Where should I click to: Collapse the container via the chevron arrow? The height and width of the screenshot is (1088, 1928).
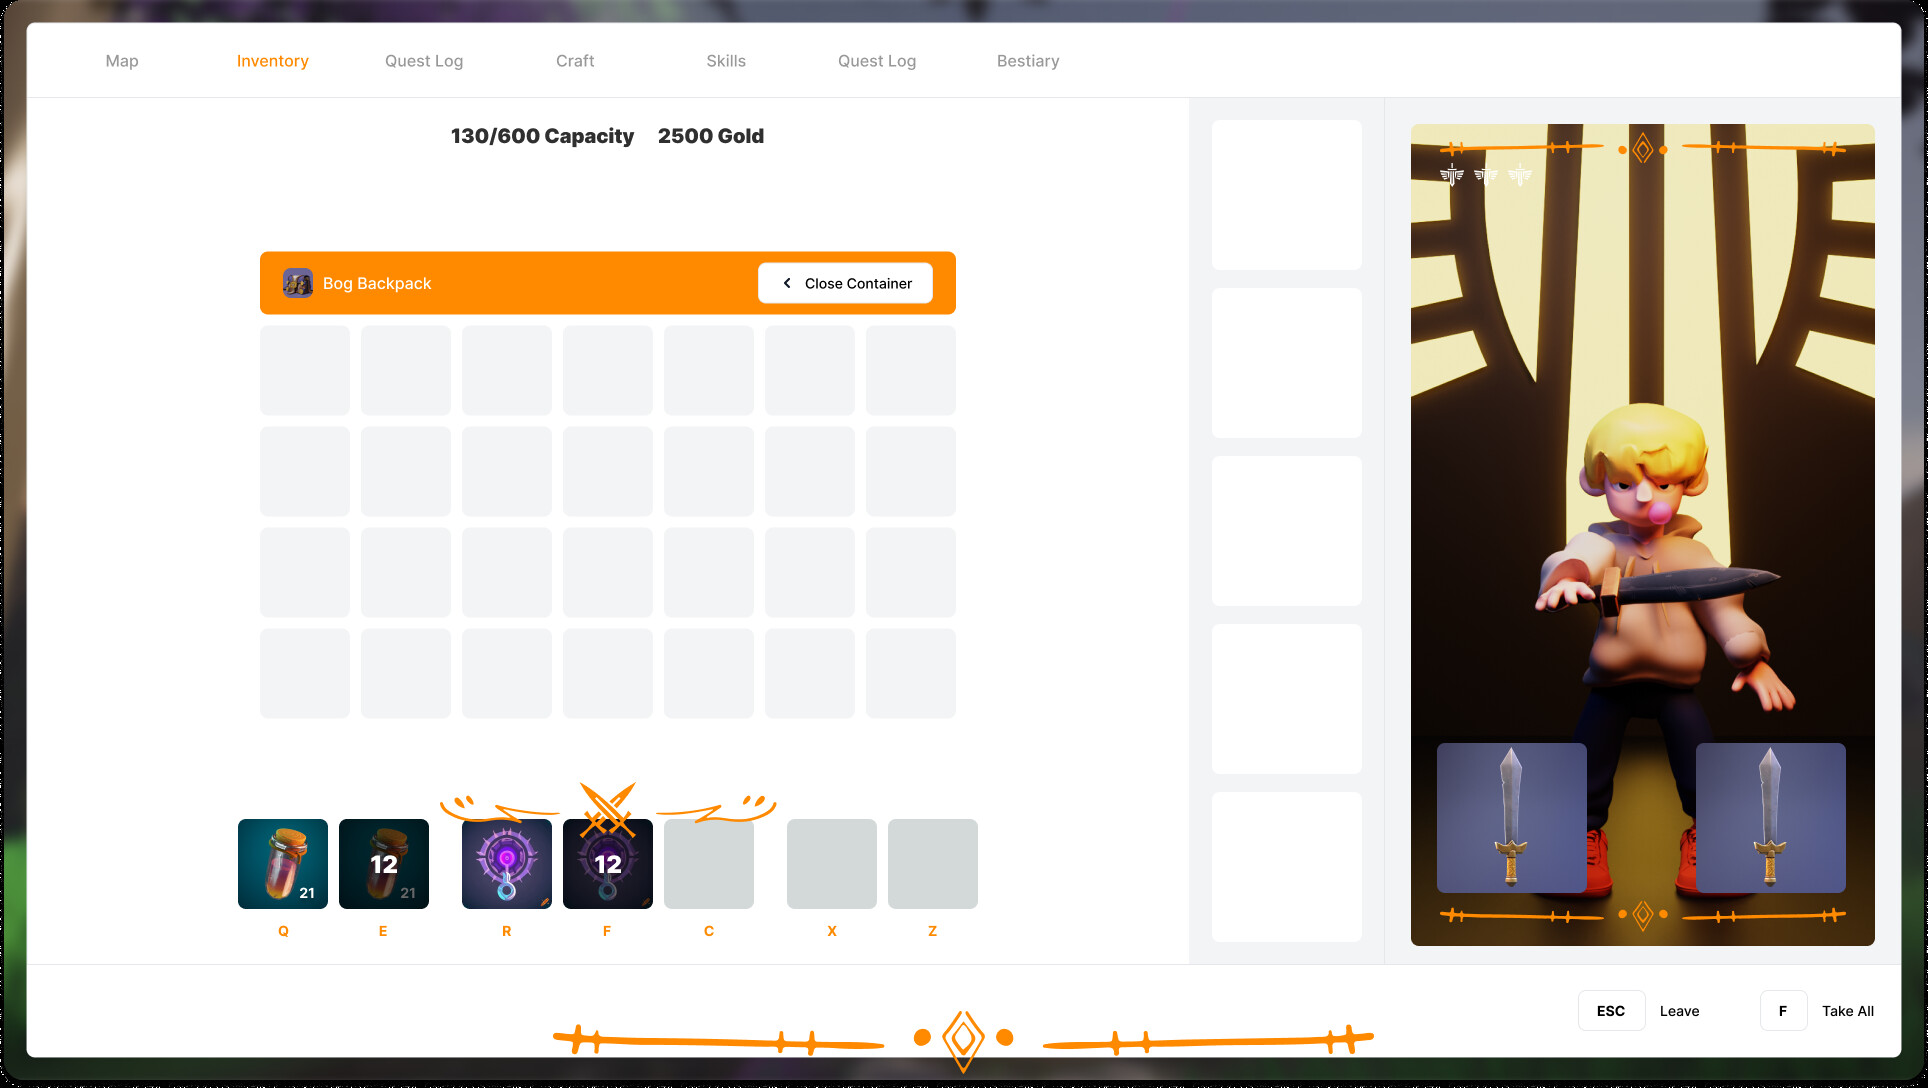click(787, 283)
